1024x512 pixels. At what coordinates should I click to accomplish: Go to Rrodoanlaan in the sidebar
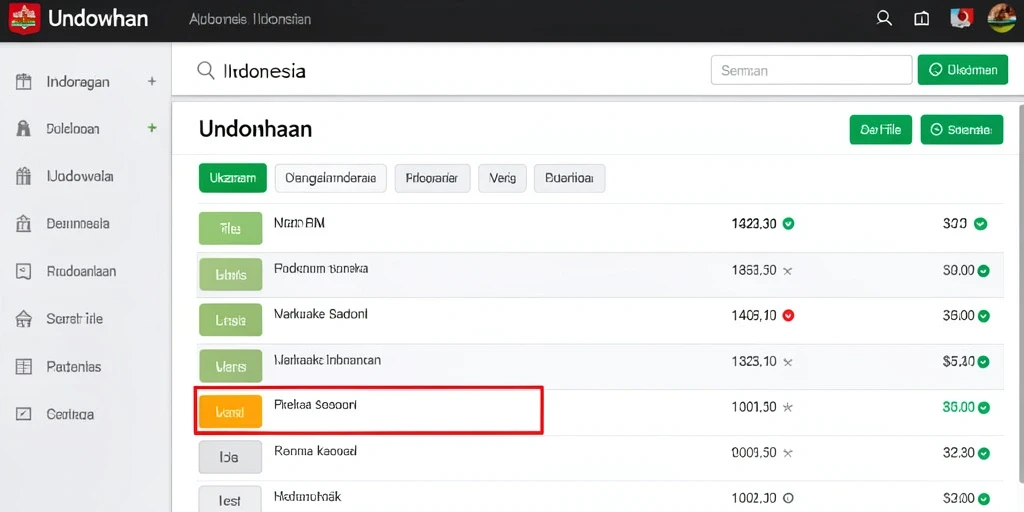click(x=82, y=270)
